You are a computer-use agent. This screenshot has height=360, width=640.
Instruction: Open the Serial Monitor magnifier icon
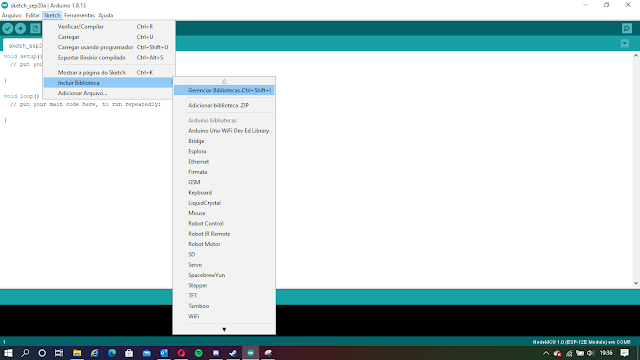tap(627, 28)
